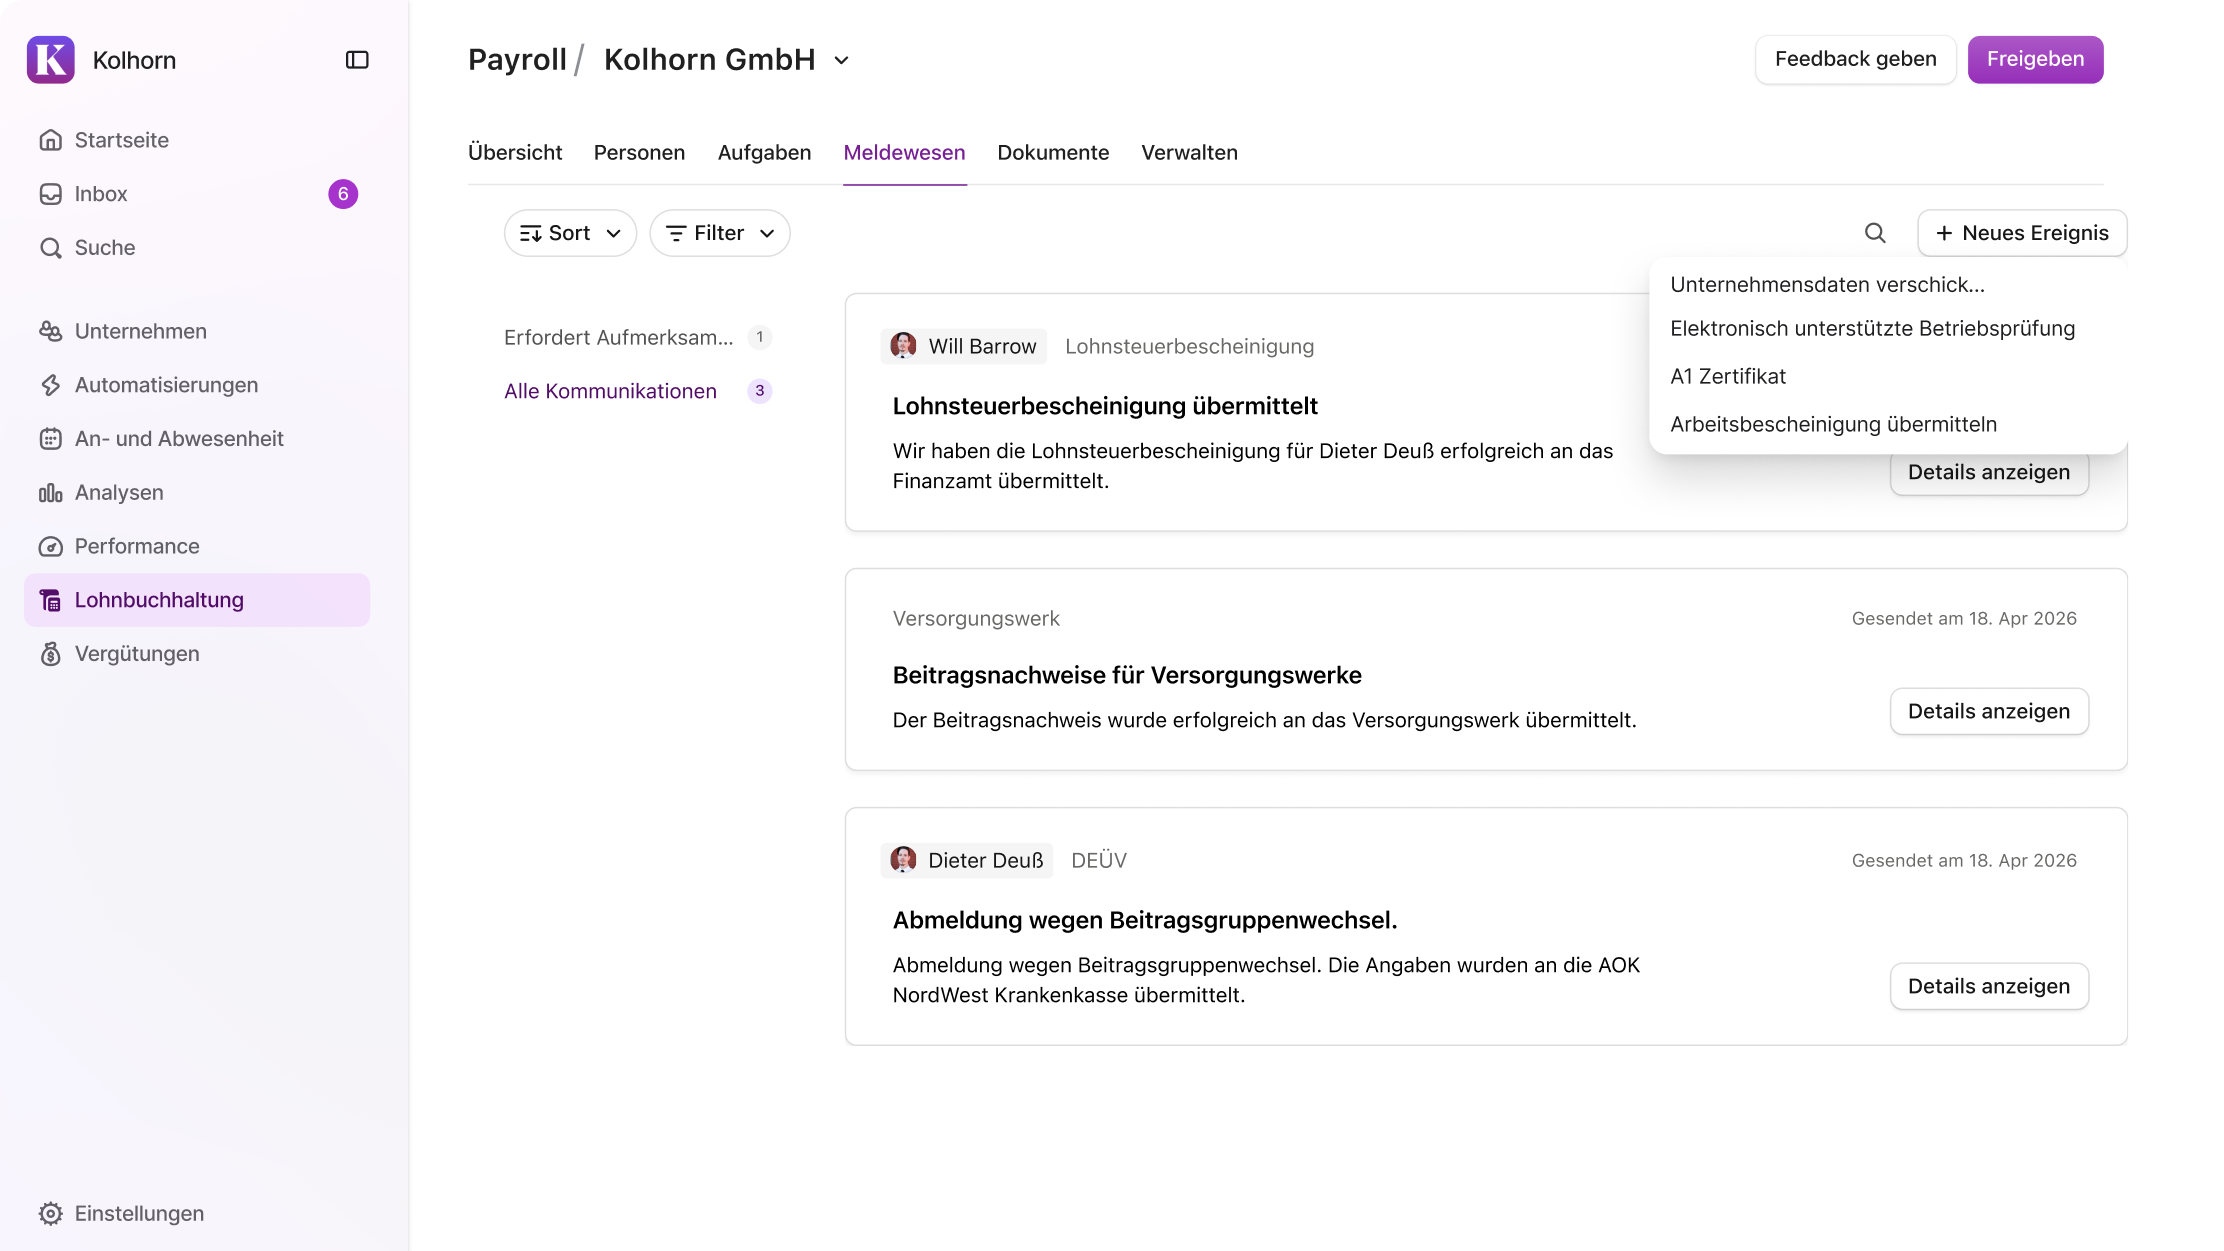Click the Payroll breadcrumb link

coord(517,60)
